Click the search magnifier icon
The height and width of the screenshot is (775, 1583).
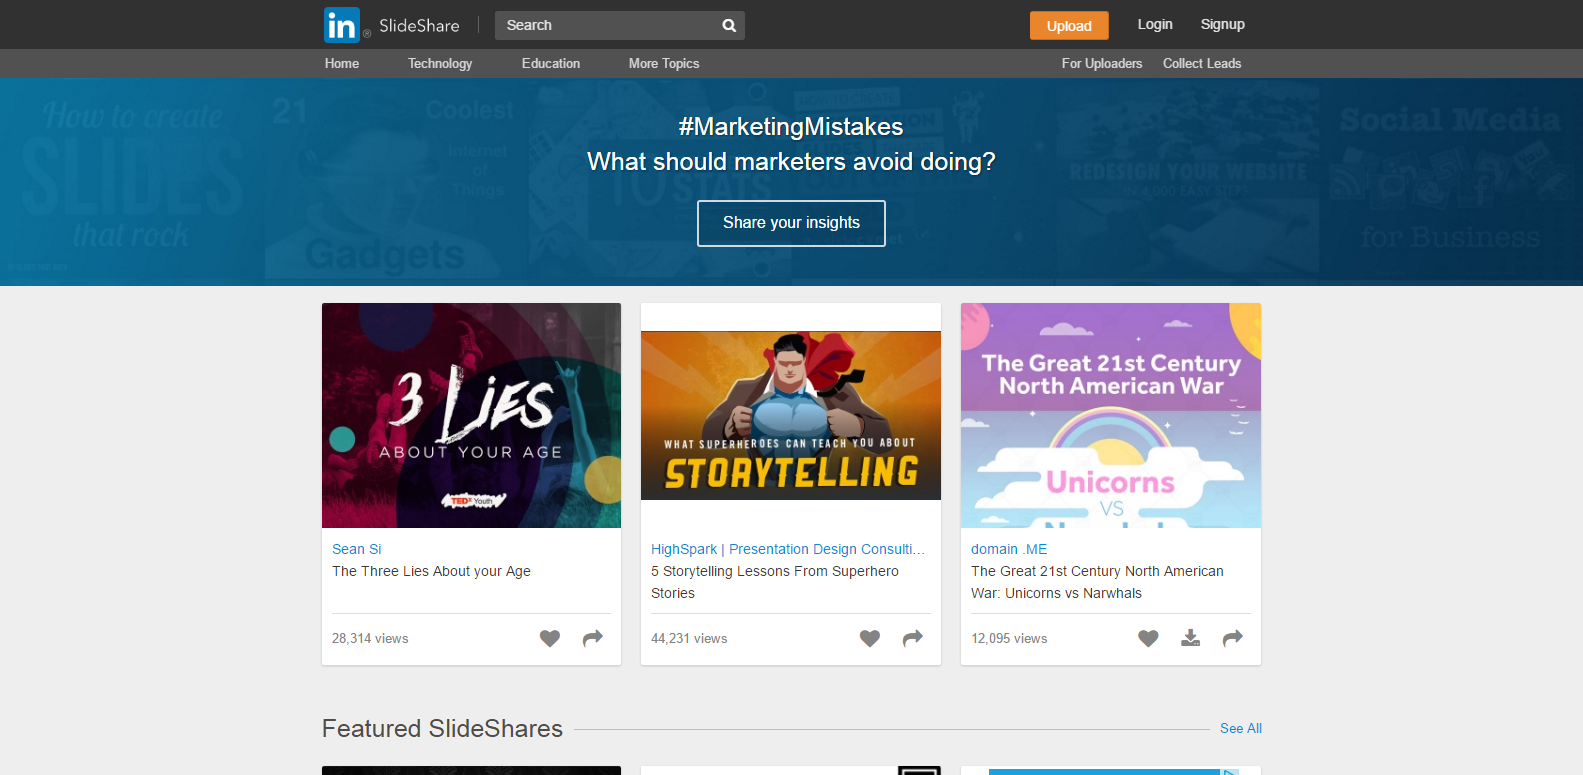click(x=729, y=26)
